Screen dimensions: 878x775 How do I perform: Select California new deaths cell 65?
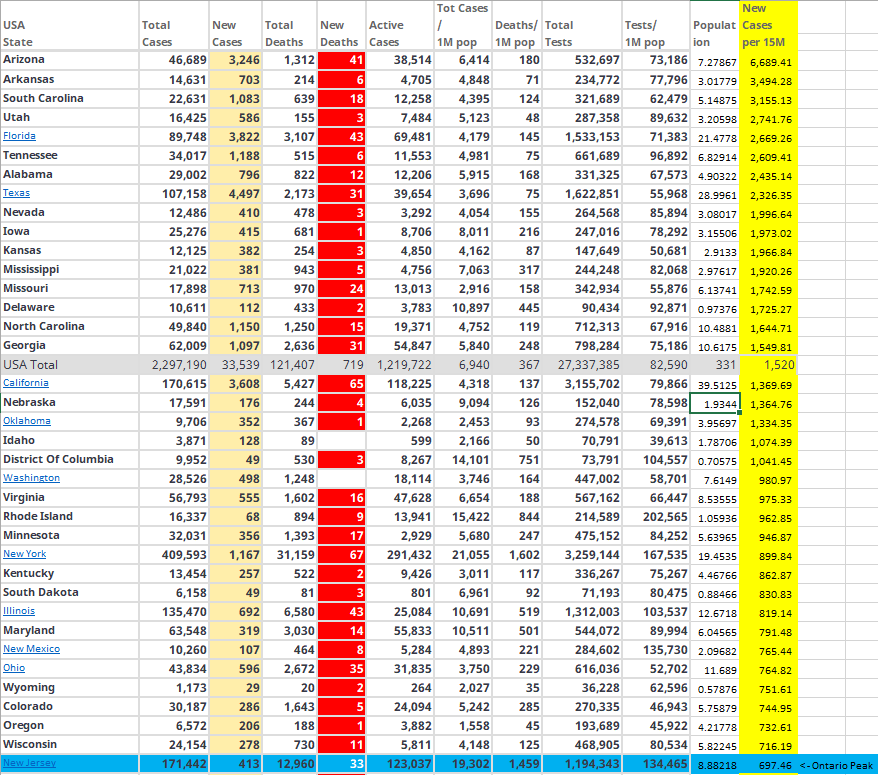point(342,384)
